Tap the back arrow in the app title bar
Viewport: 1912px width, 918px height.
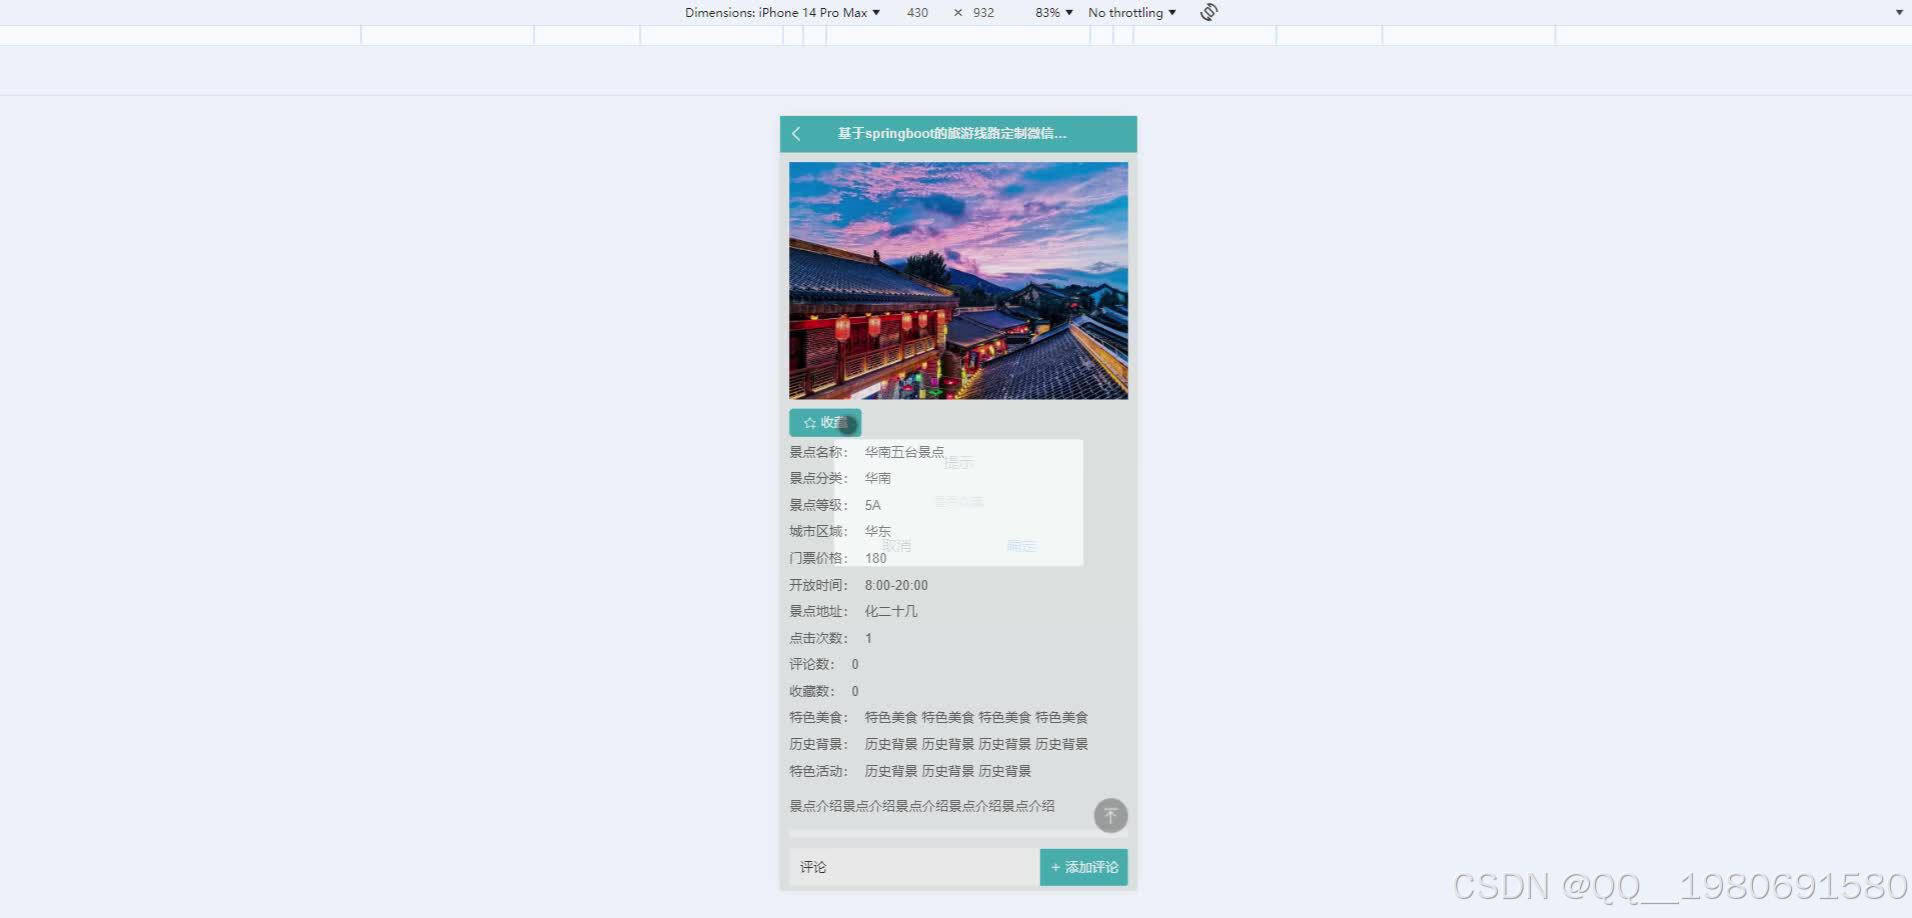coord(797,133)
